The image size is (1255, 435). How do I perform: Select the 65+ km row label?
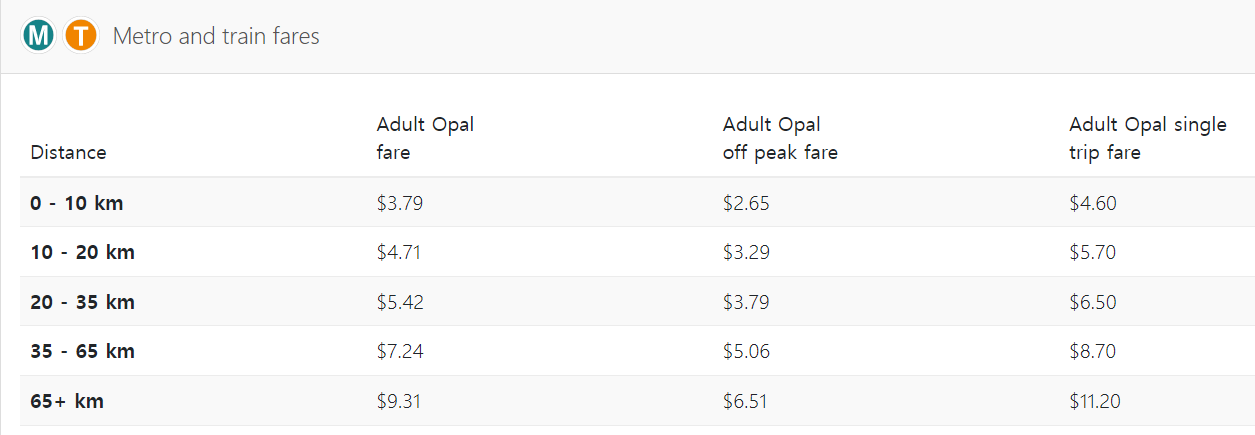point(67,402)
